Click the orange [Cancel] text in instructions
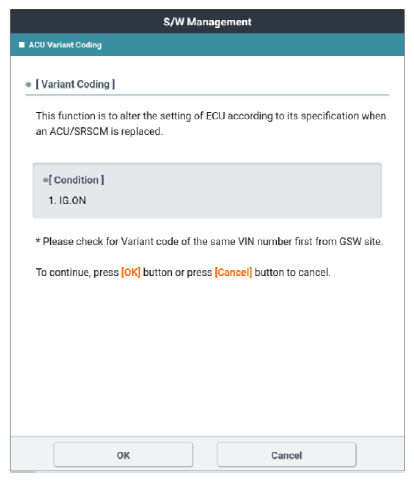Viewport: 414px width, 482px height. (x=233, y=272)
